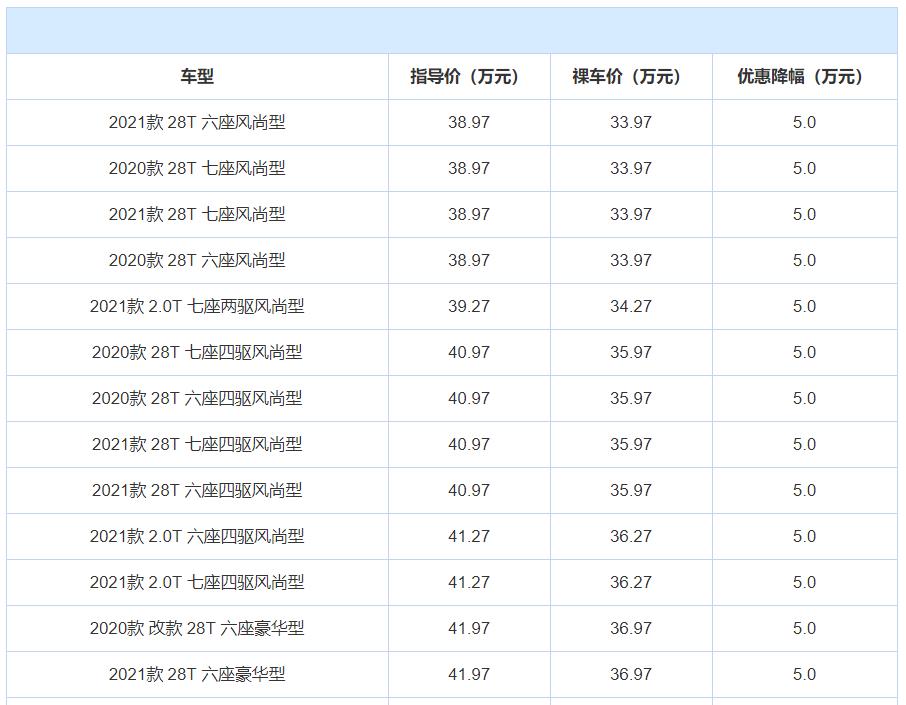
Task: Click bare price 33.97 for 2021款 28T 七座风尚型
Action: 631,214
